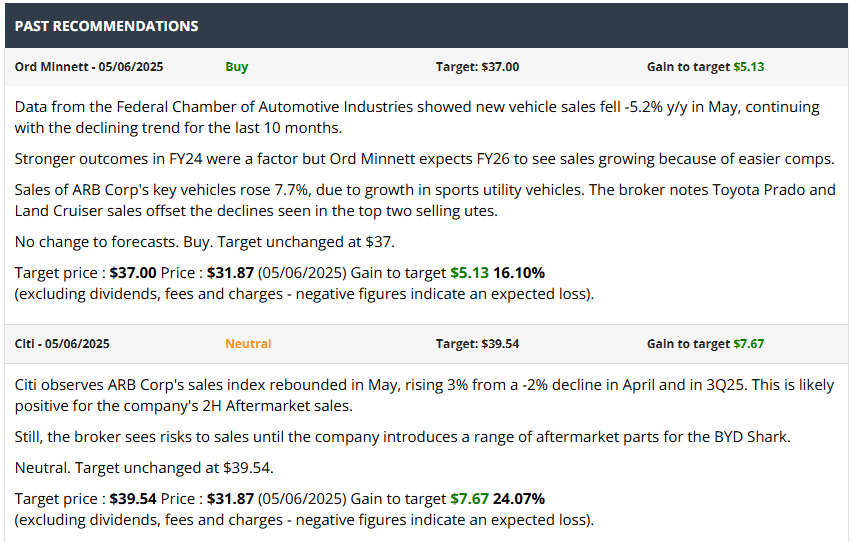Click Gain to target $7.67 in header row
Image resolution: width=853 pixels, height=542 pixels.
point(705,343)
